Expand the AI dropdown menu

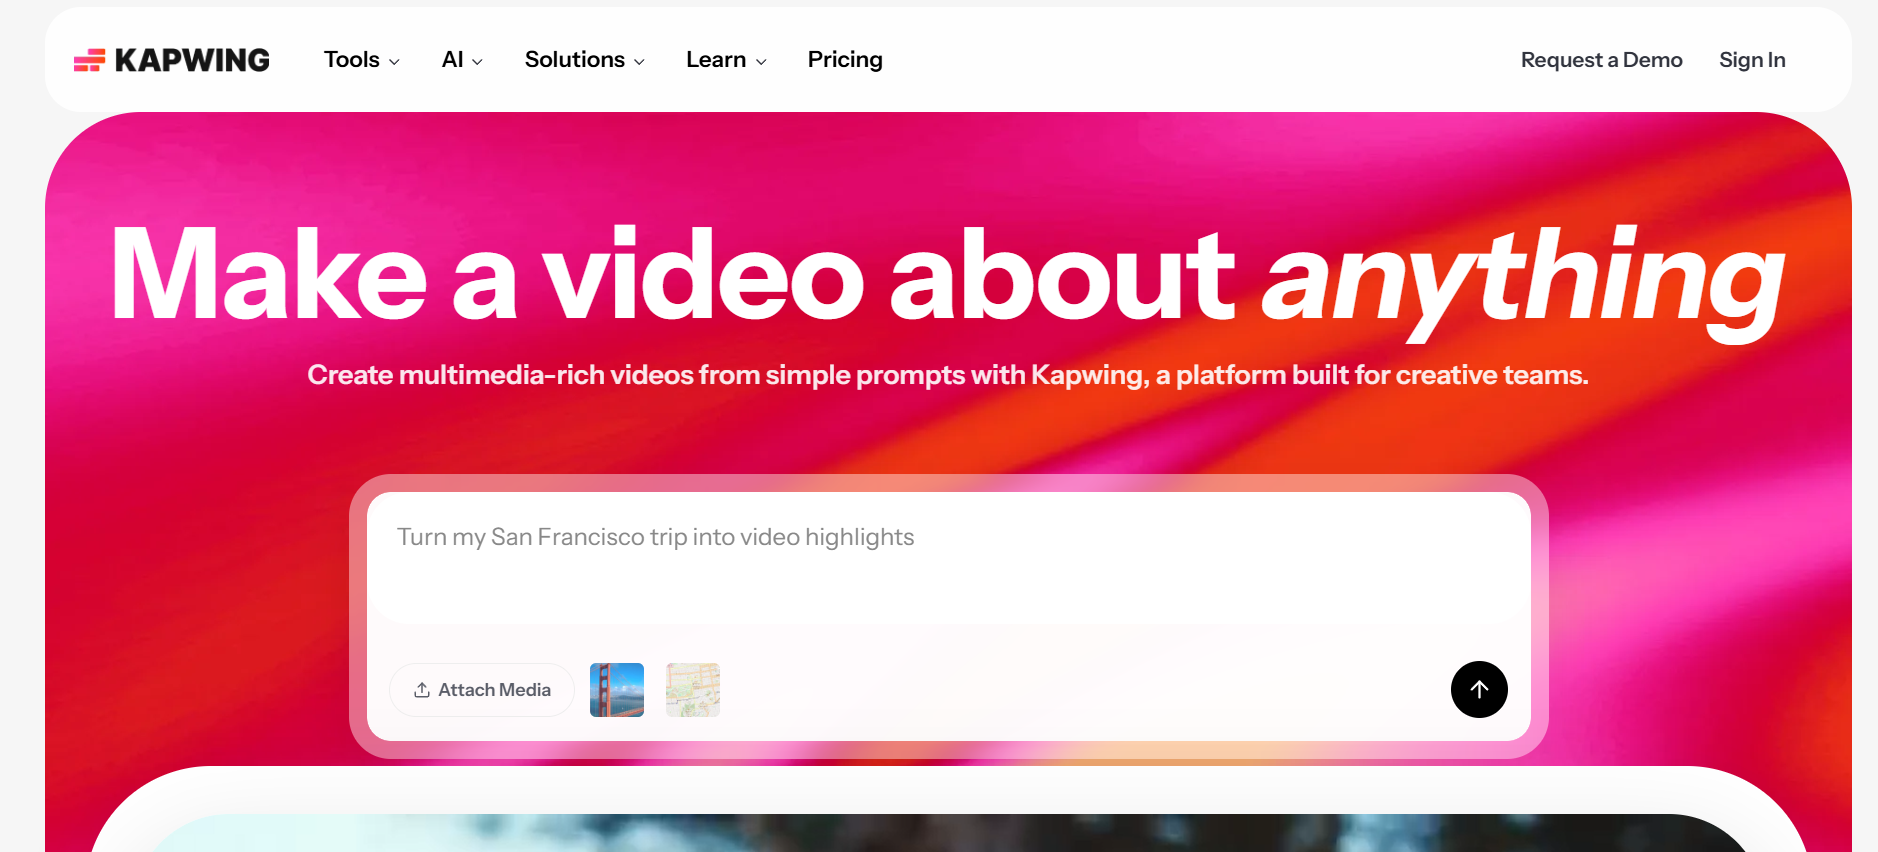462,60
